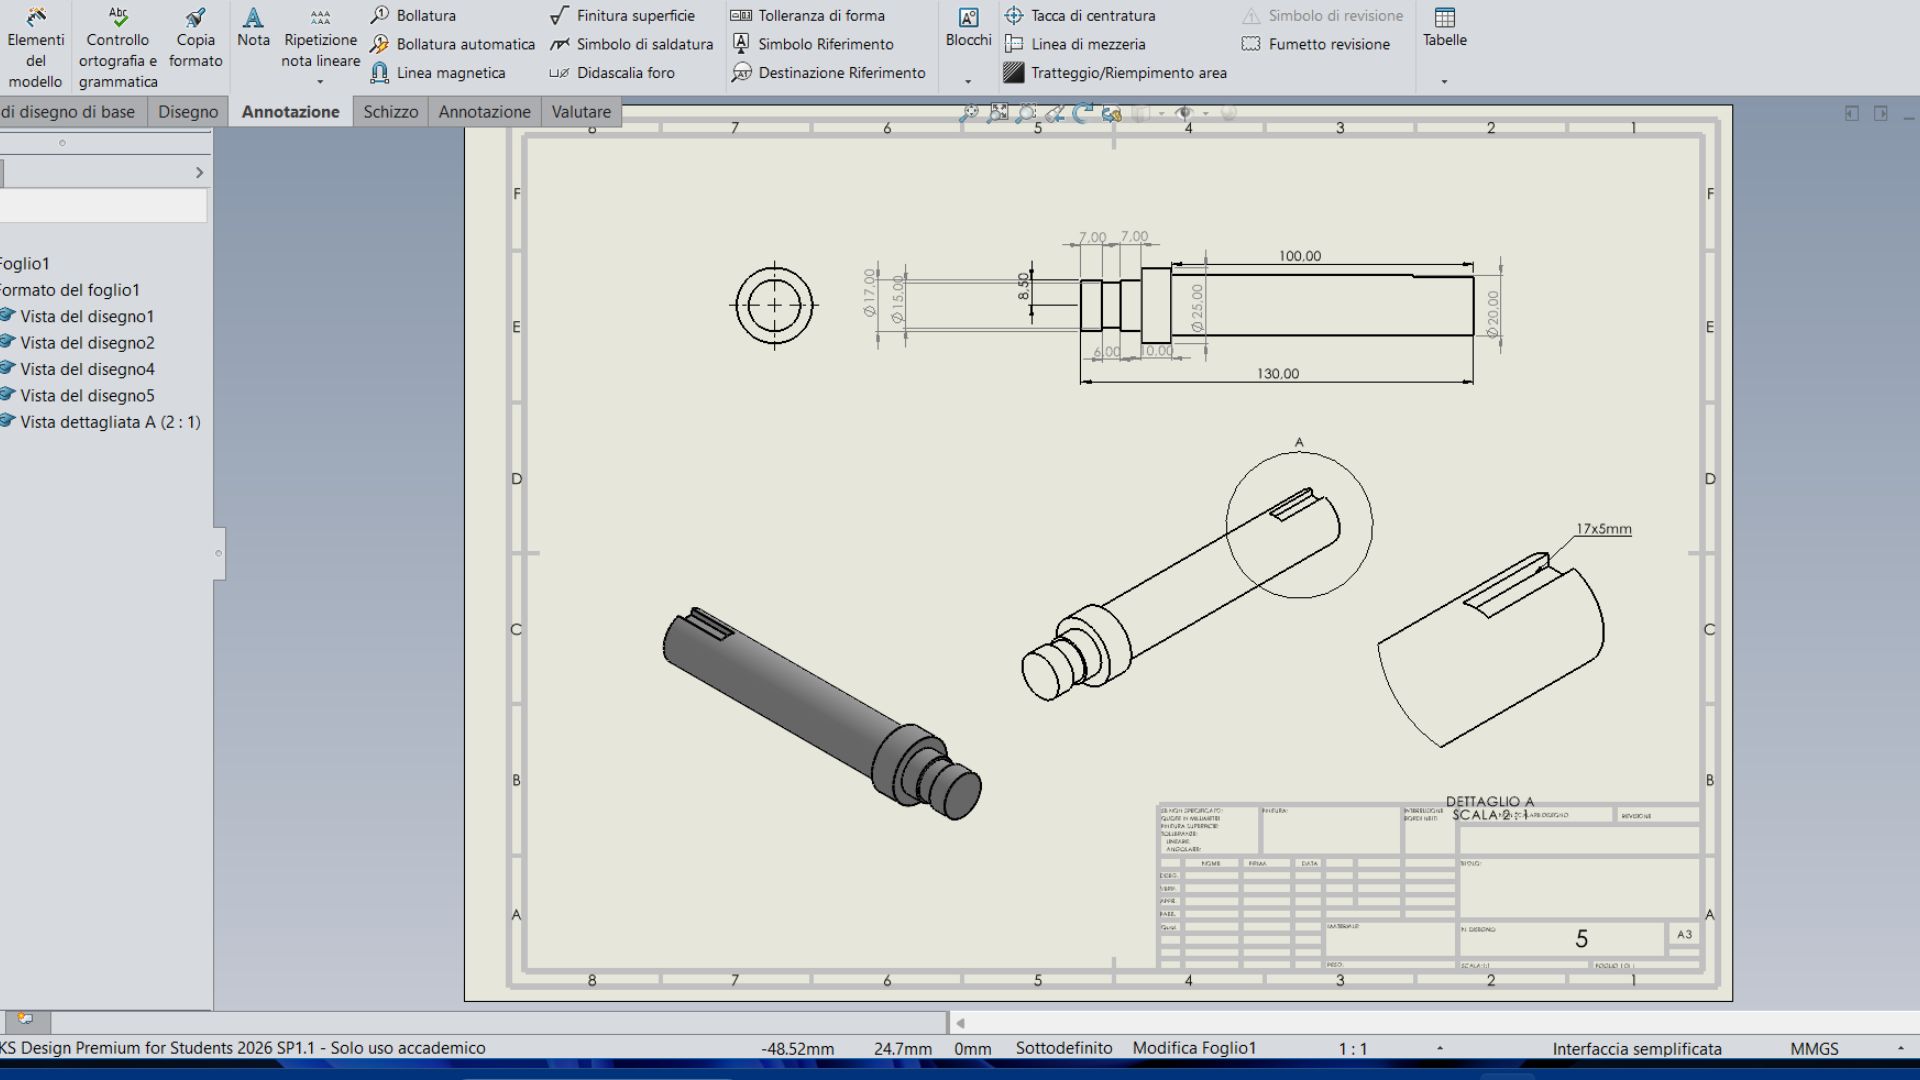This screenshot has width=1920, height=1080.
Task: Click the horizontal scrollbar left arrow
Action: pos(960,1023)
